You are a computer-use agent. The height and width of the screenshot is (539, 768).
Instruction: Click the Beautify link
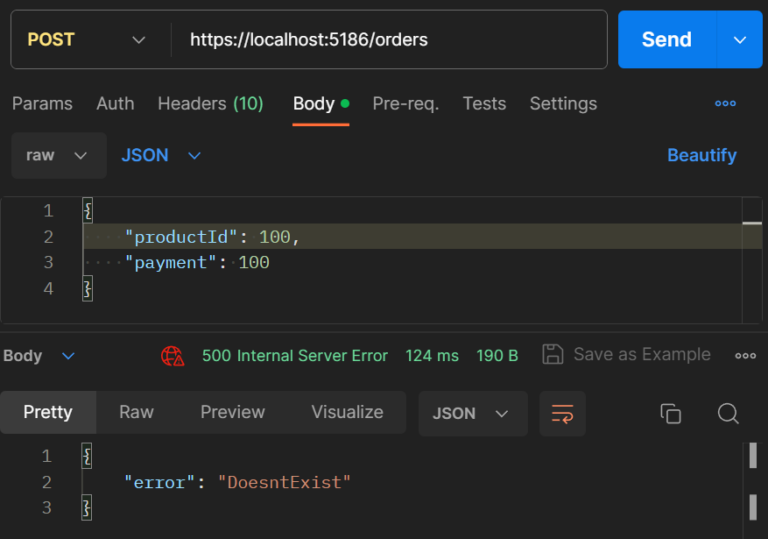point(701,155)
